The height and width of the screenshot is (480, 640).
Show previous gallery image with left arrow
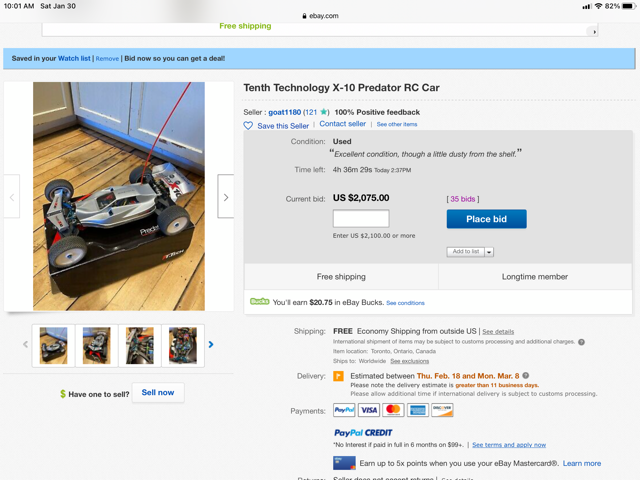point(12,196)
